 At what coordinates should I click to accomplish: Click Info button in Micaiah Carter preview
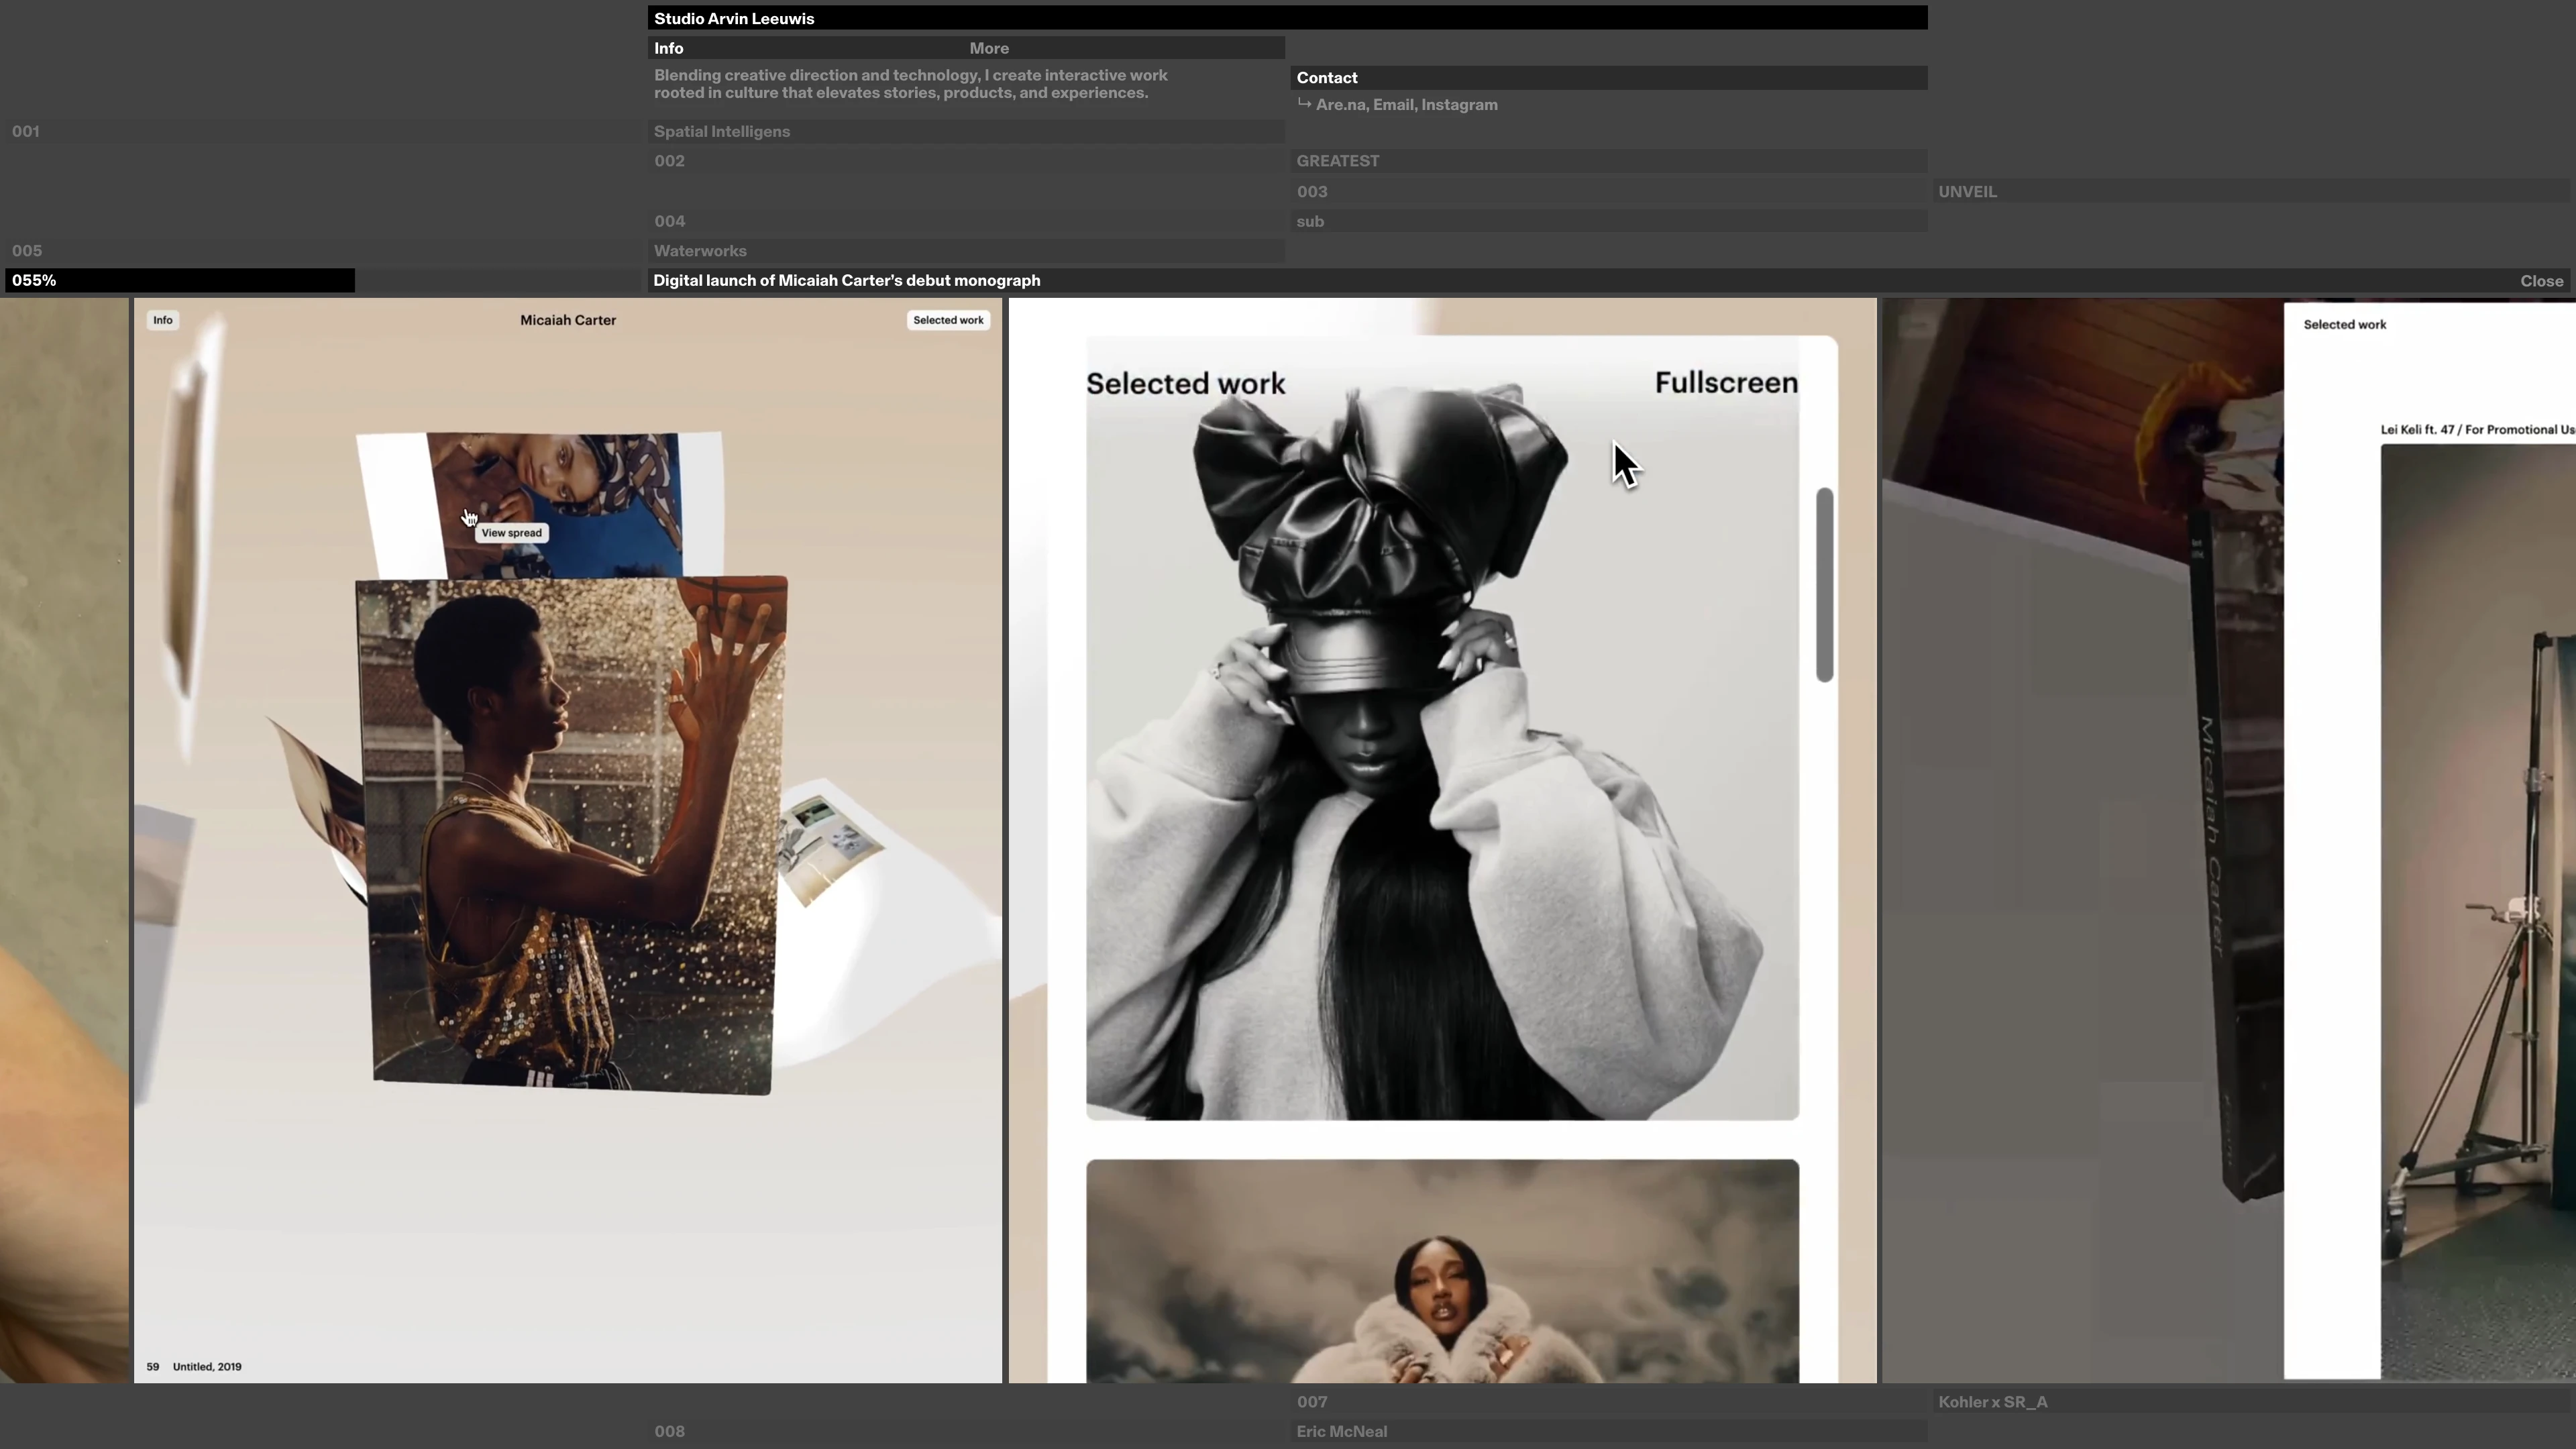tap(163, 320)
